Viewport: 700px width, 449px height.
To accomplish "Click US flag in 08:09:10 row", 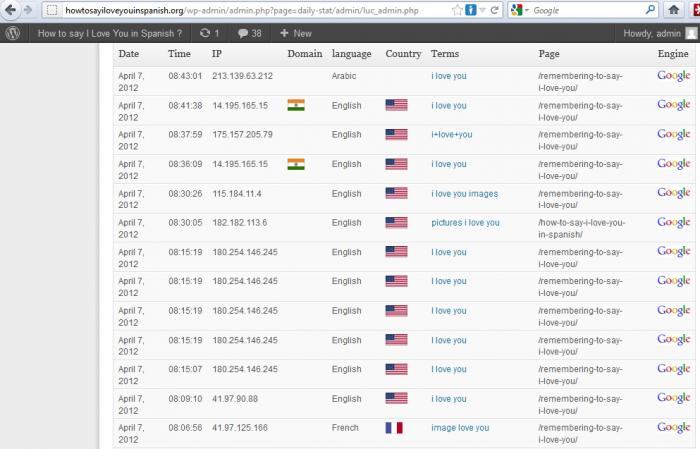I will coord(396,398).
